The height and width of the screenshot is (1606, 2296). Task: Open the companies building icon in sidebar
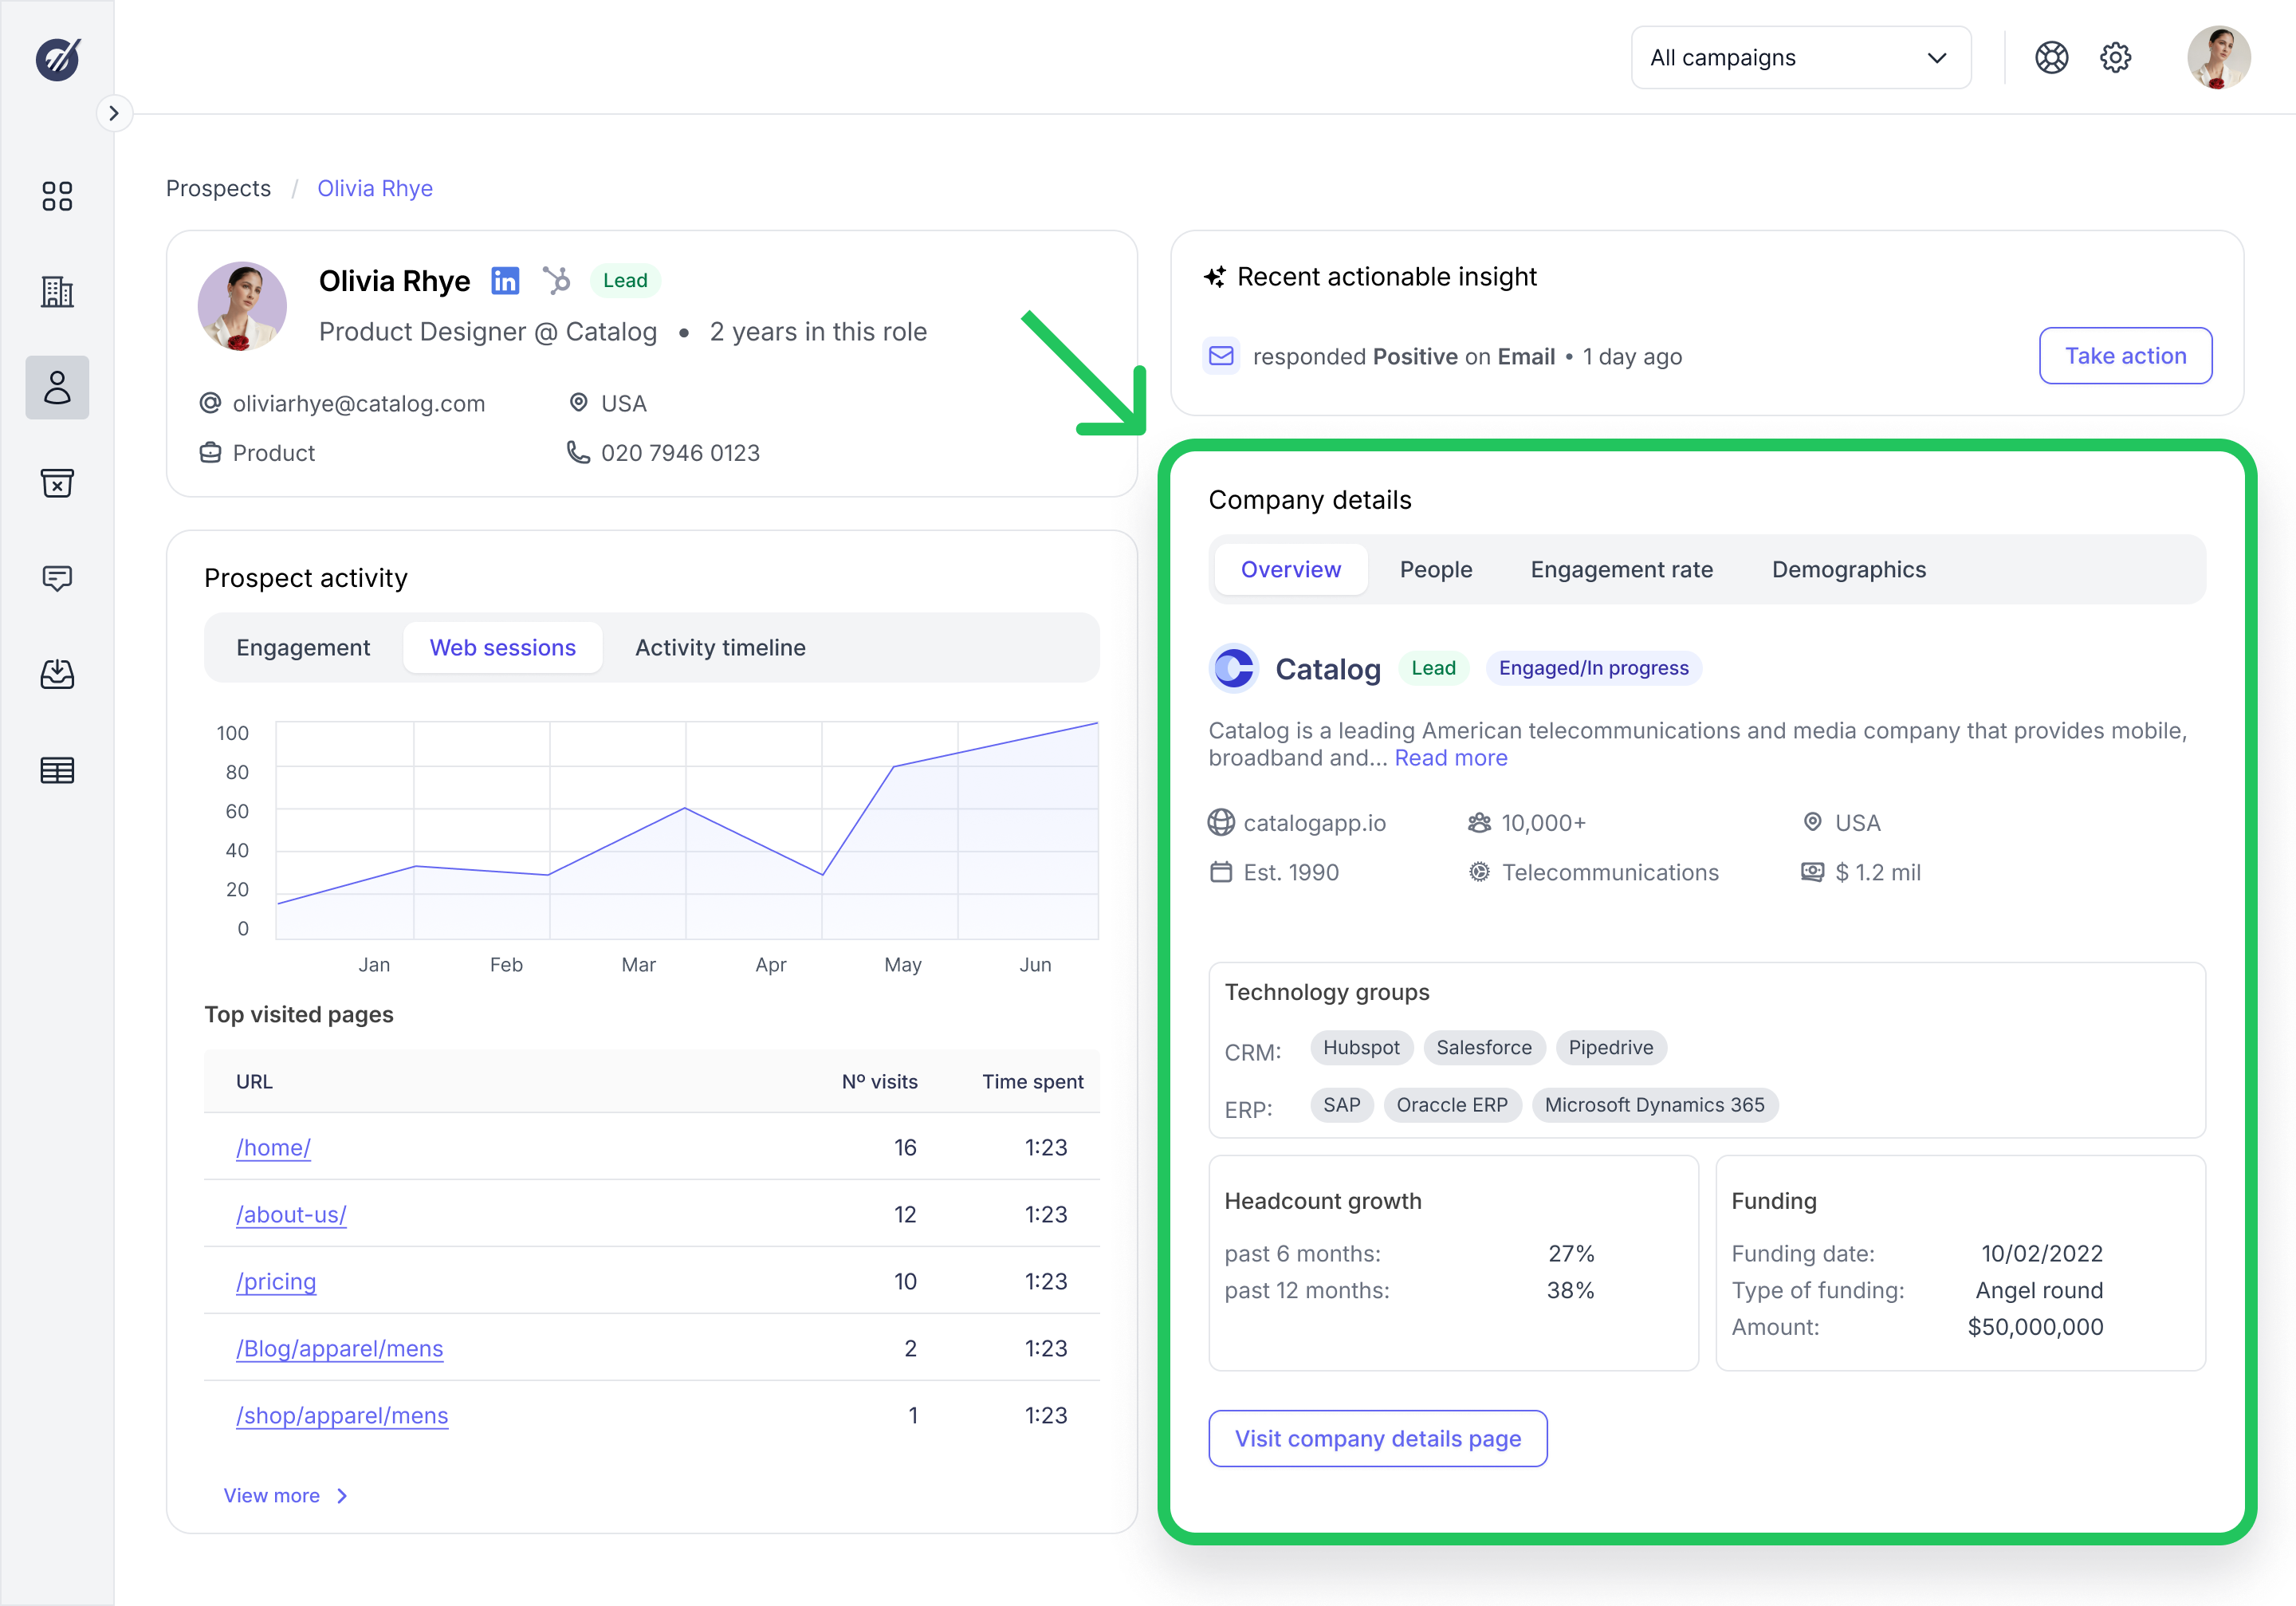(x=57, y=292)
